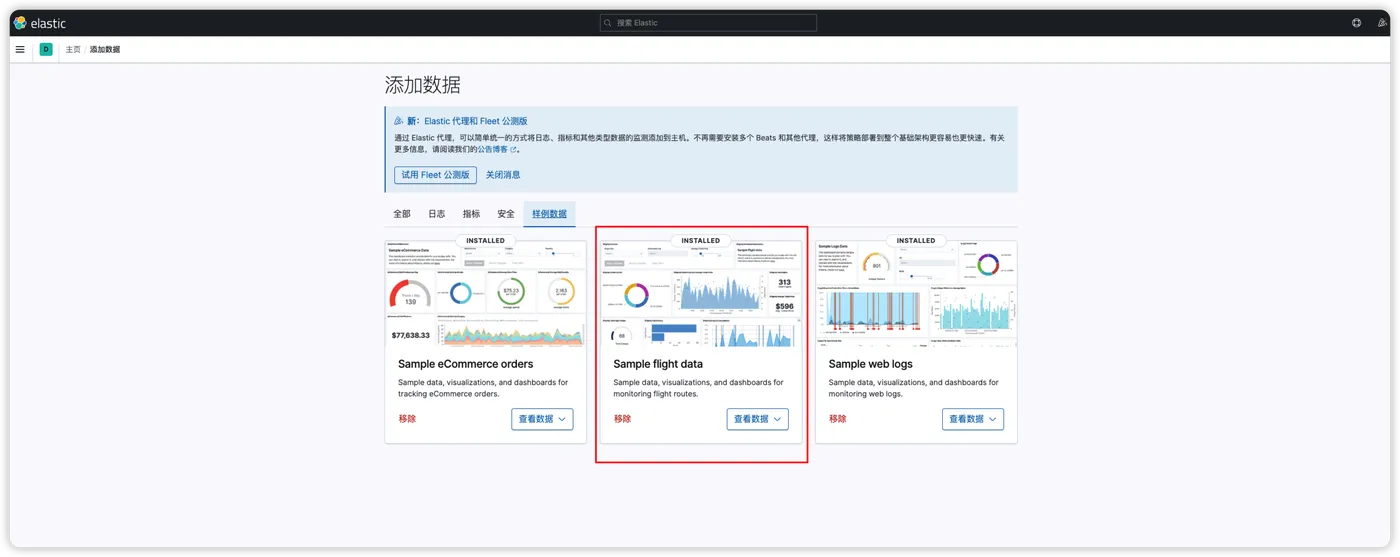Switch to the 指标 tab

472,214
